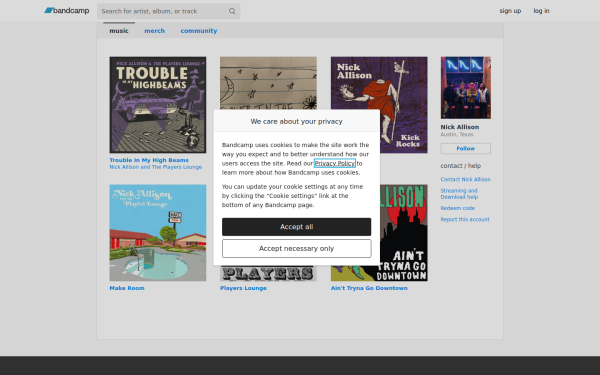Open the hand-drawn stars and moon album cover
The height and width of the screenshot is (375, 600).
tap(268, 83)
